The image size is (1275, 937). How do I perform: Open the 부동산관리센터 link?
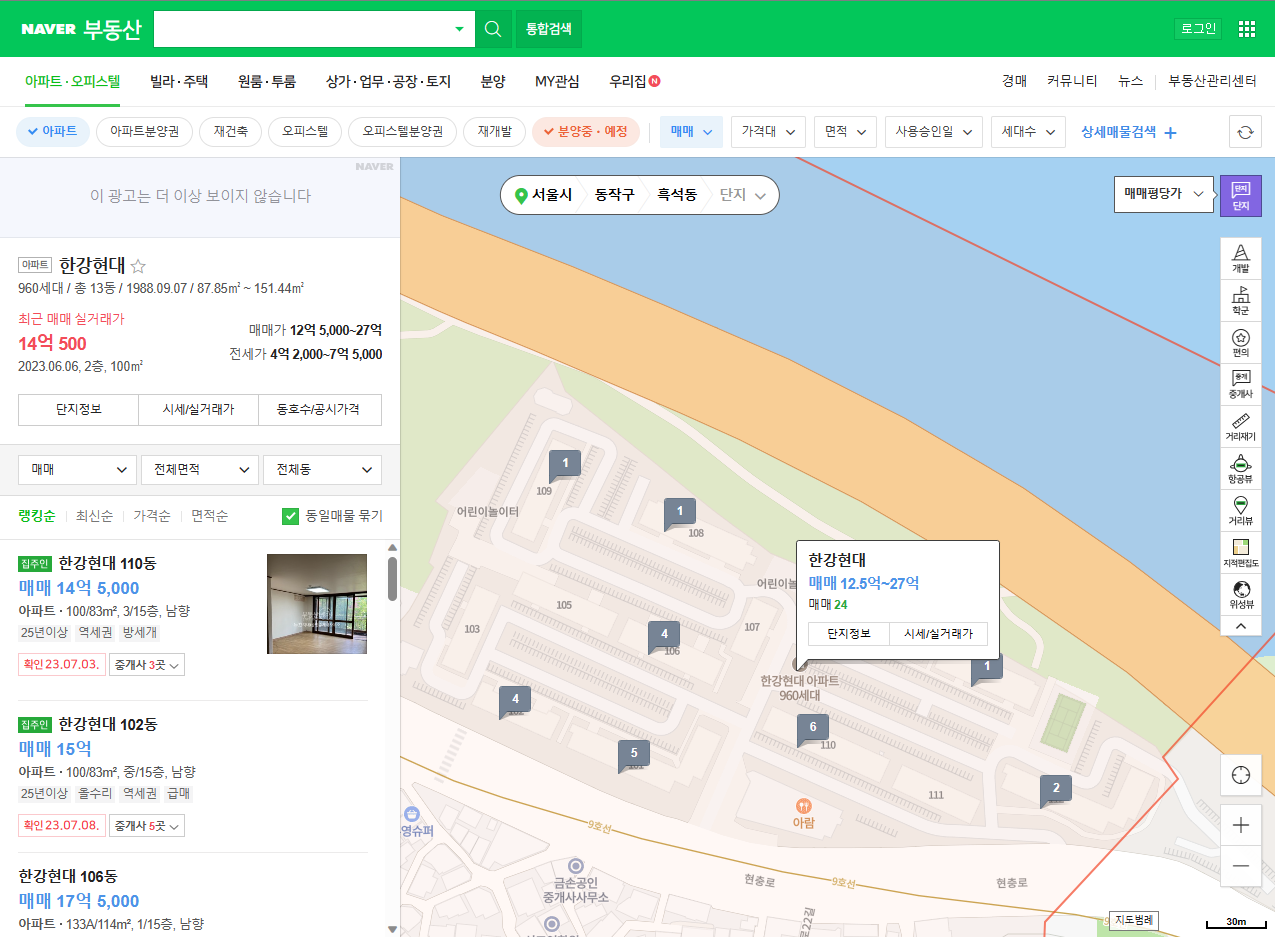[1212, 82]
